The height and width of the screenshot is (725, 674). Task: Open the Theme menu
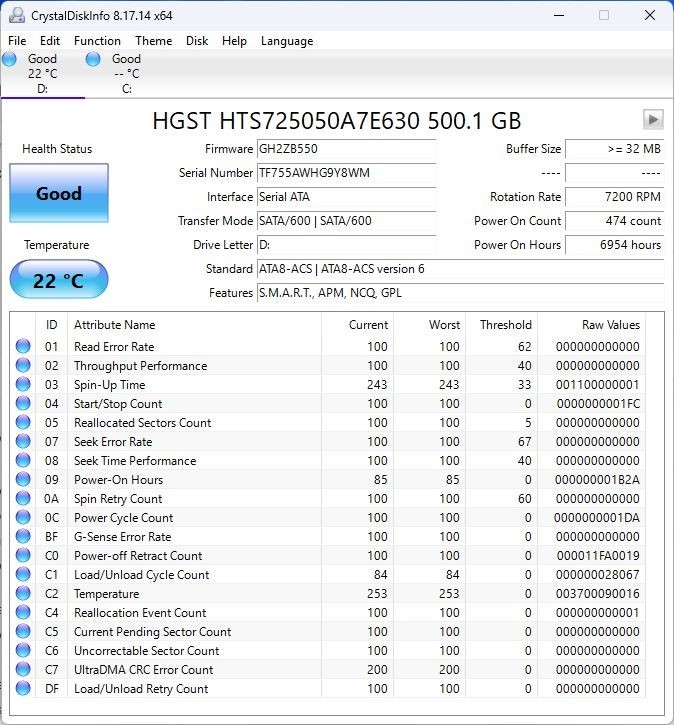click(153, 41)
